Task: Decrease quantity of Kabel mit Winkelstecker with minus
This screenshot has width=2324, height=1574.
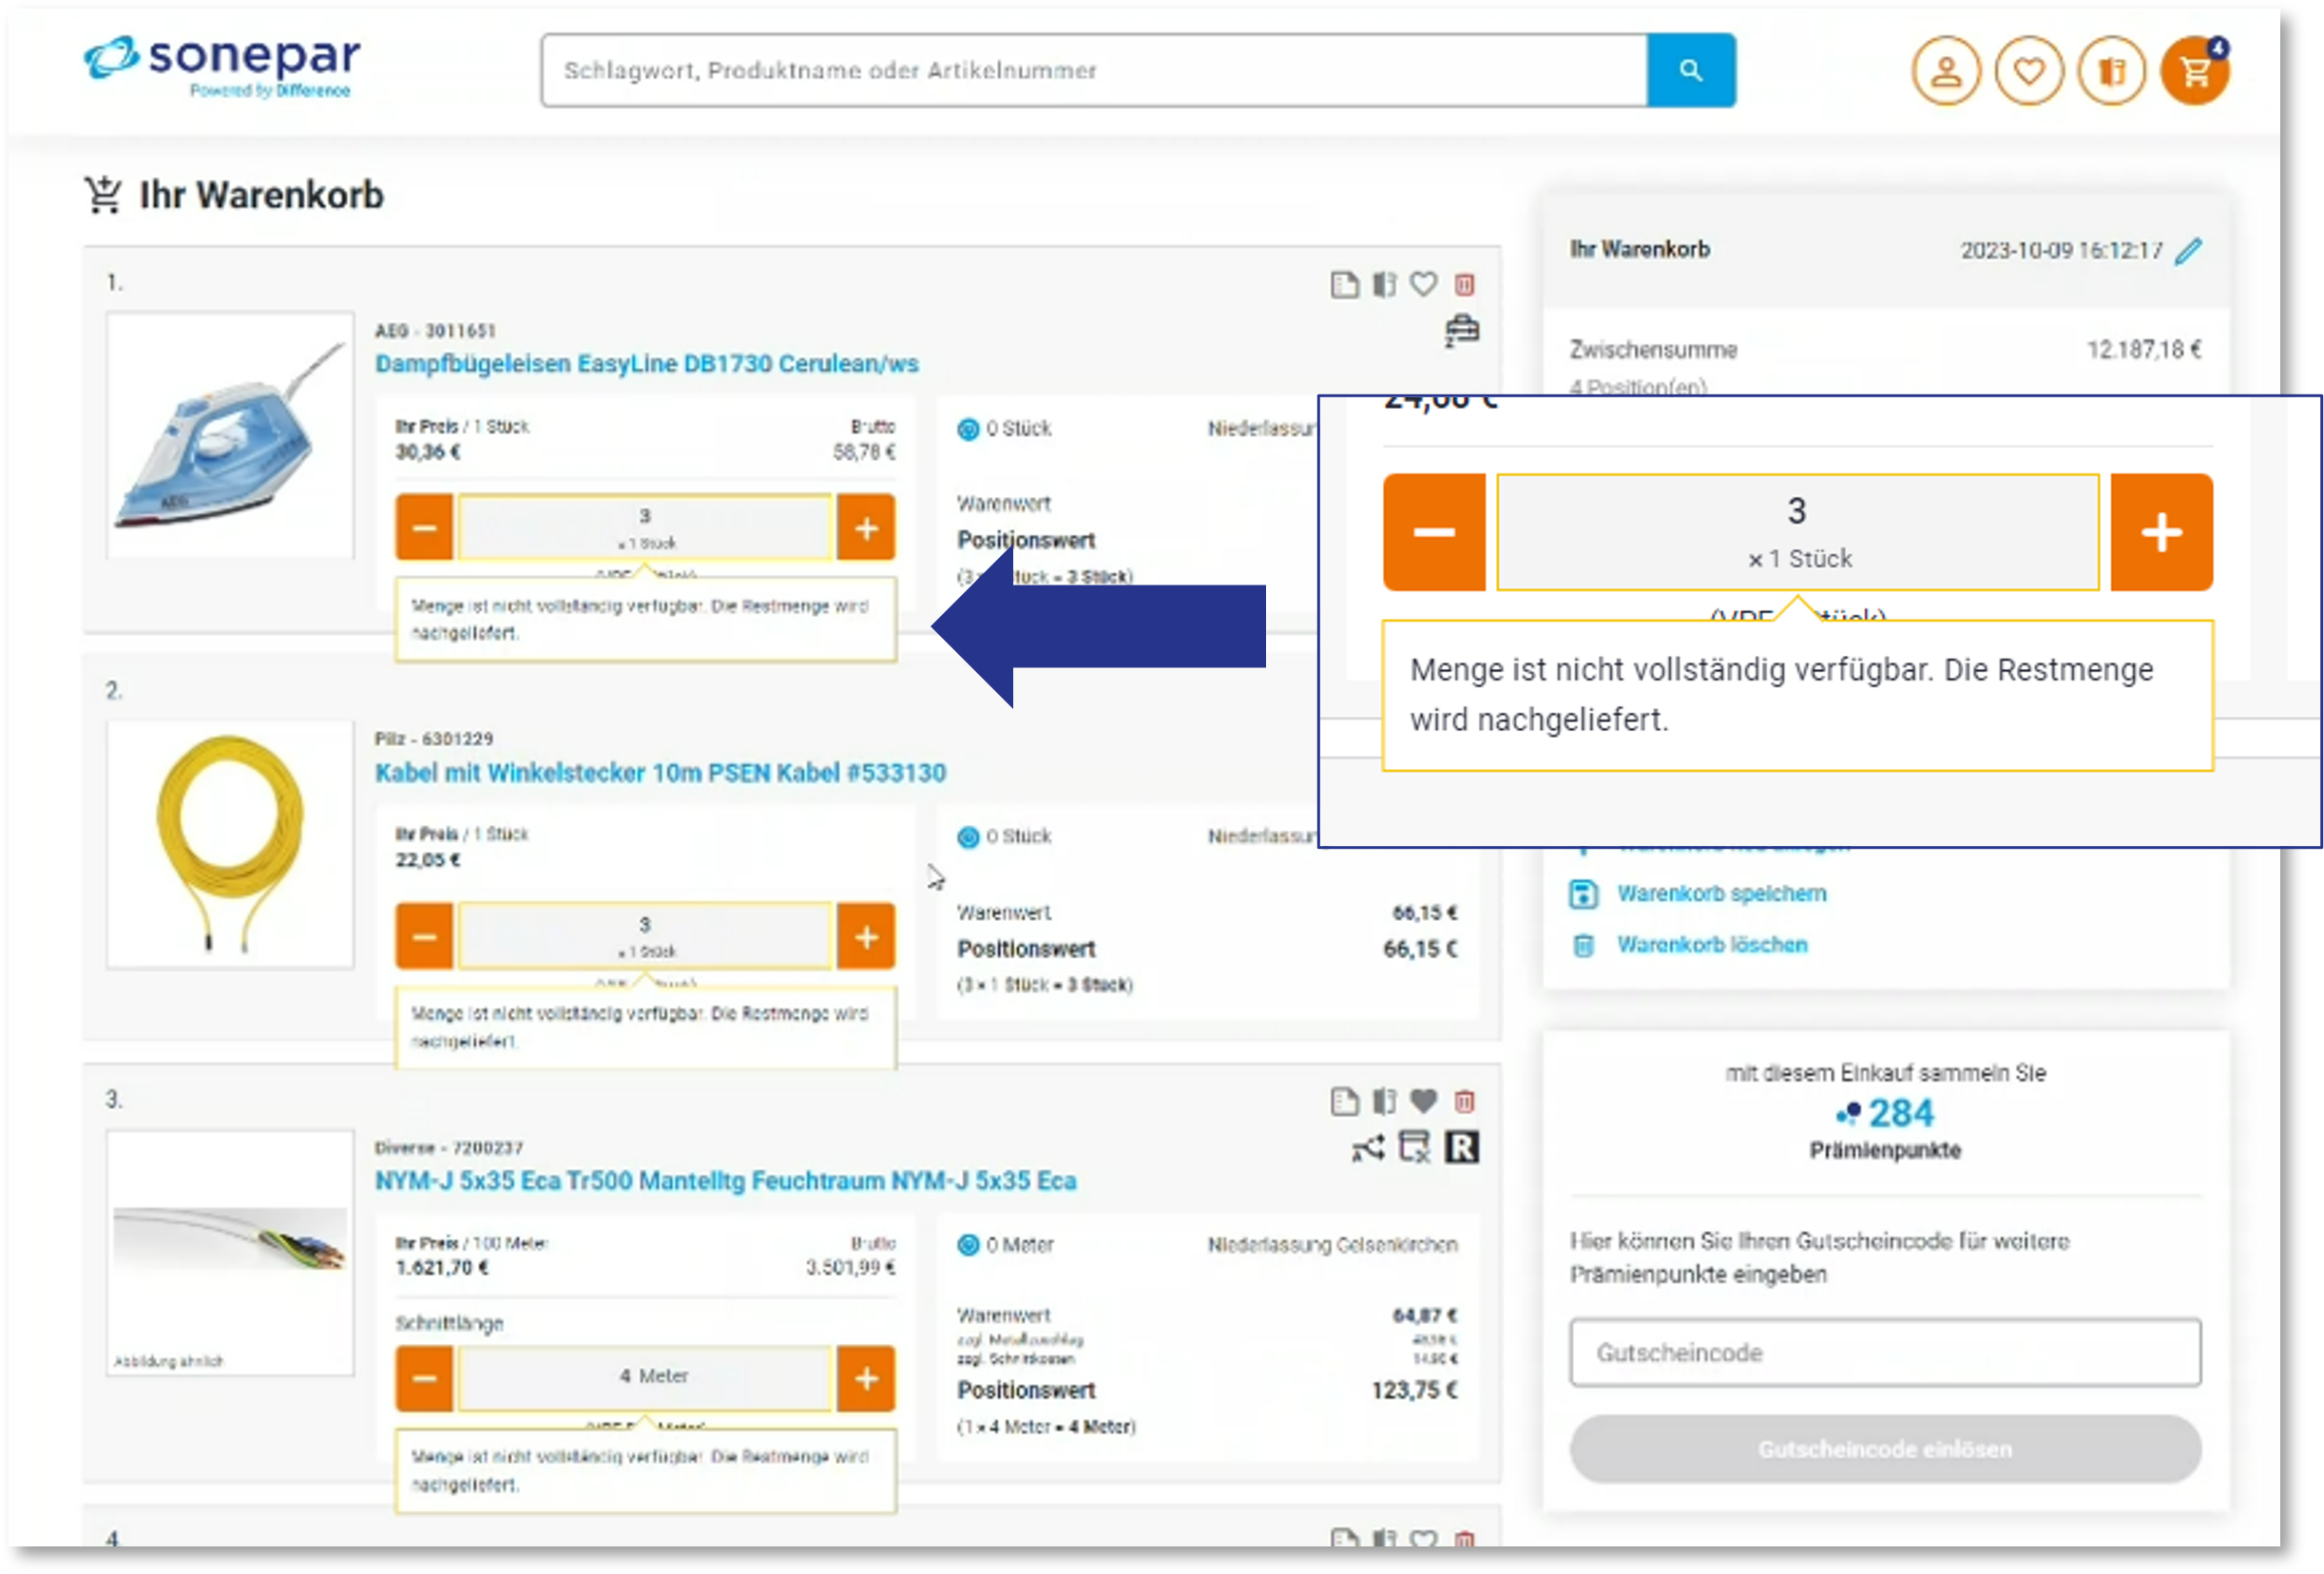Action: [424, 938]
